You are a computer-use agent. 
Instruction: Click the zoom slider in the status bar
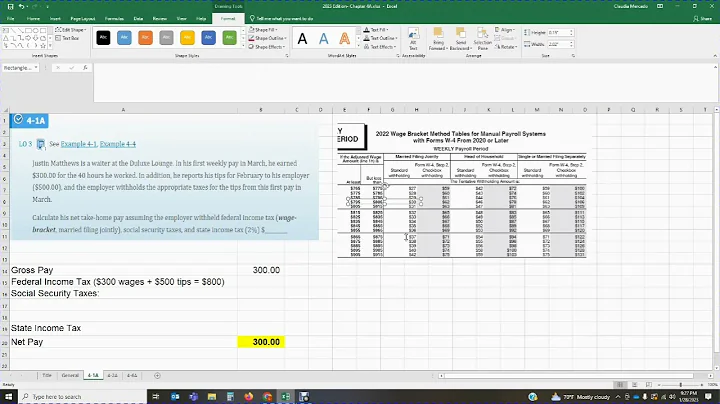(x=681, y=384)
